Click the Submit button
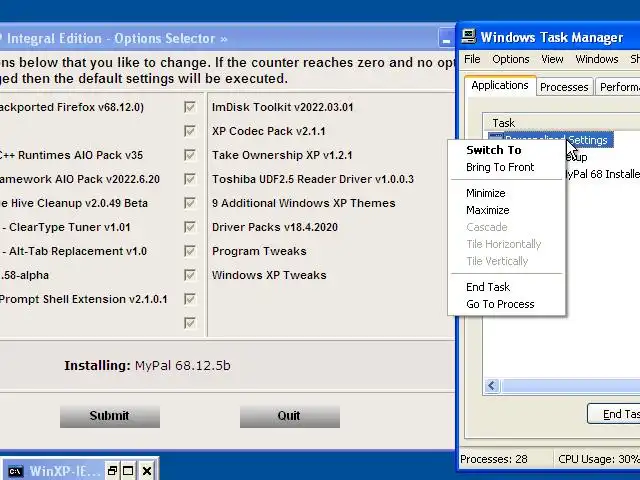The width and height of the screenshot is (640, 480). [109, 416]
